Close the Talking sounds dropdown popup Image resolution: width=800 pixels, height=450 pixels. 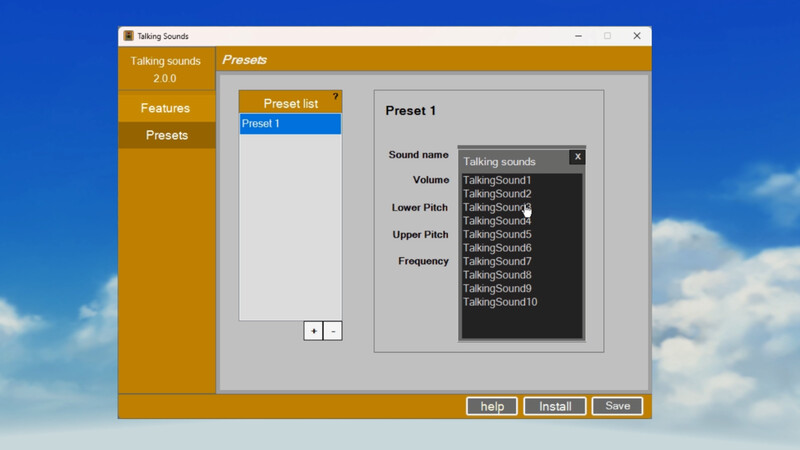click(577, 157)
